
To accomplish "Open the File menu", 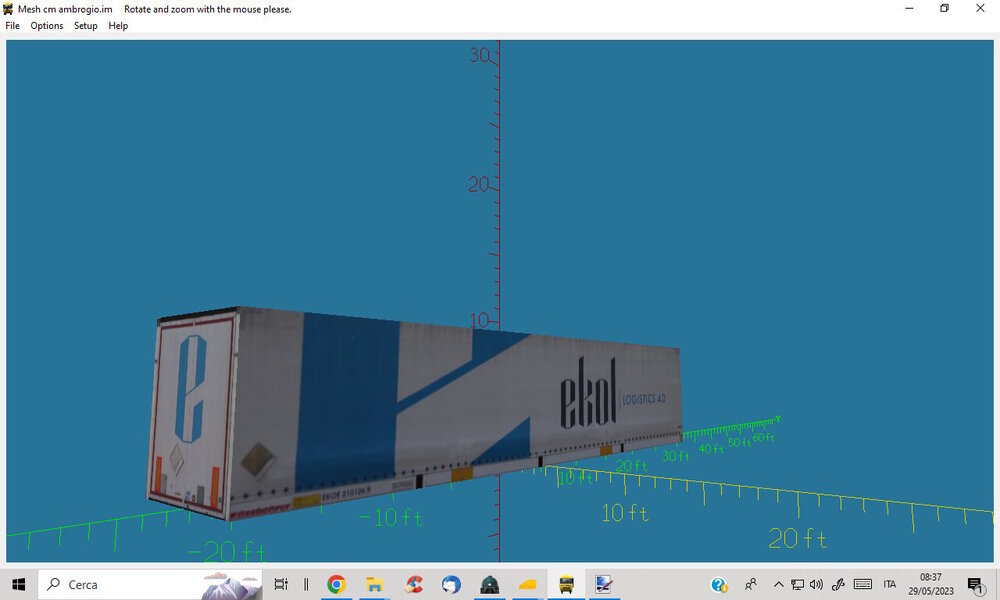I will (12, 26).
